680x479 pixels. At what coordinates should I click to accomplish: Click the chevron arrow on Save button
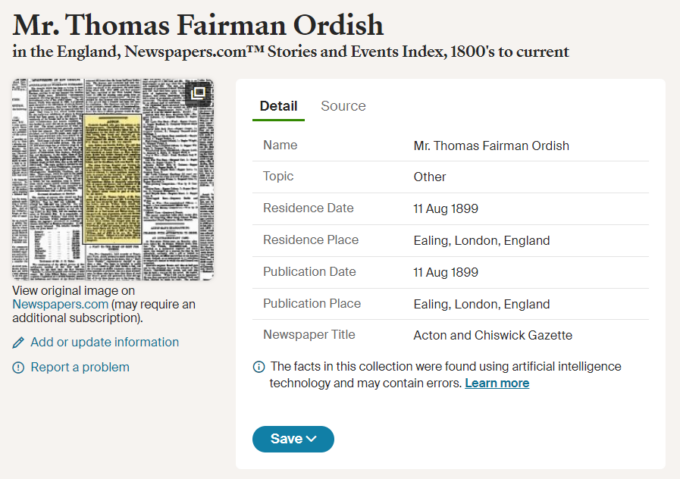pos(311,439)
